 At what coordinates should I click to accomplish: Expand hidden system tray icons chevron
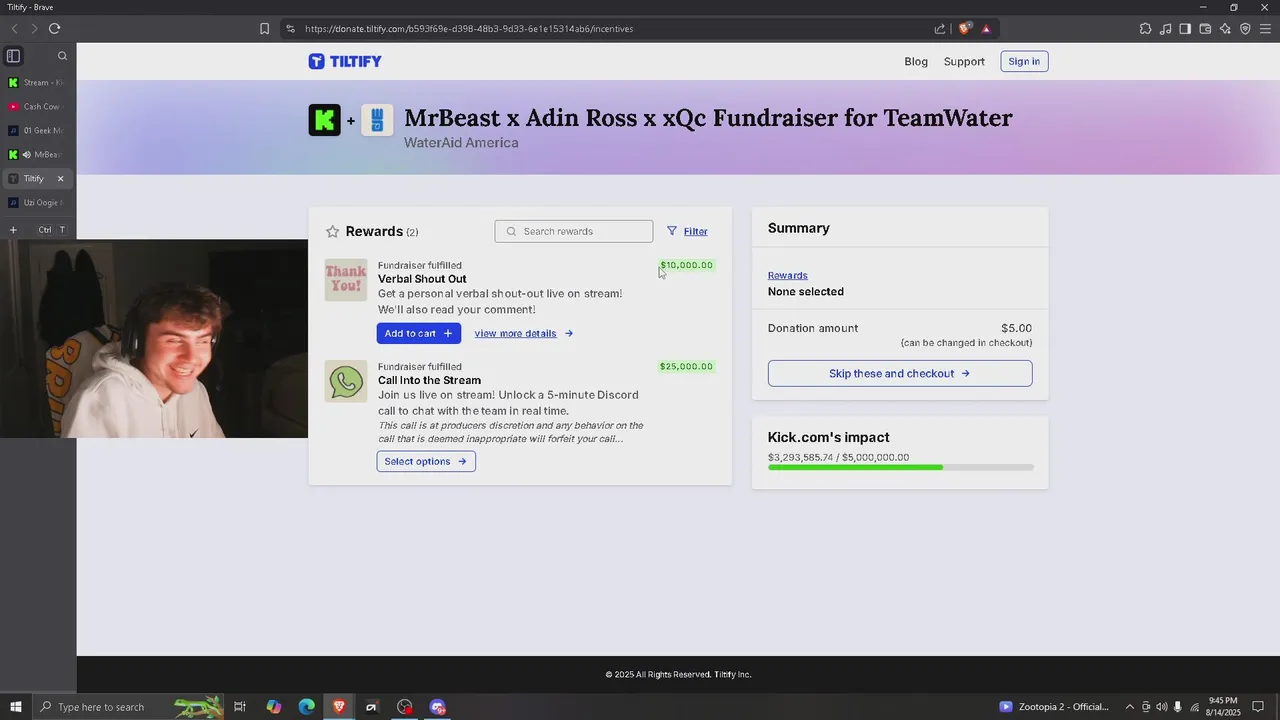[x=1130, y=707]
